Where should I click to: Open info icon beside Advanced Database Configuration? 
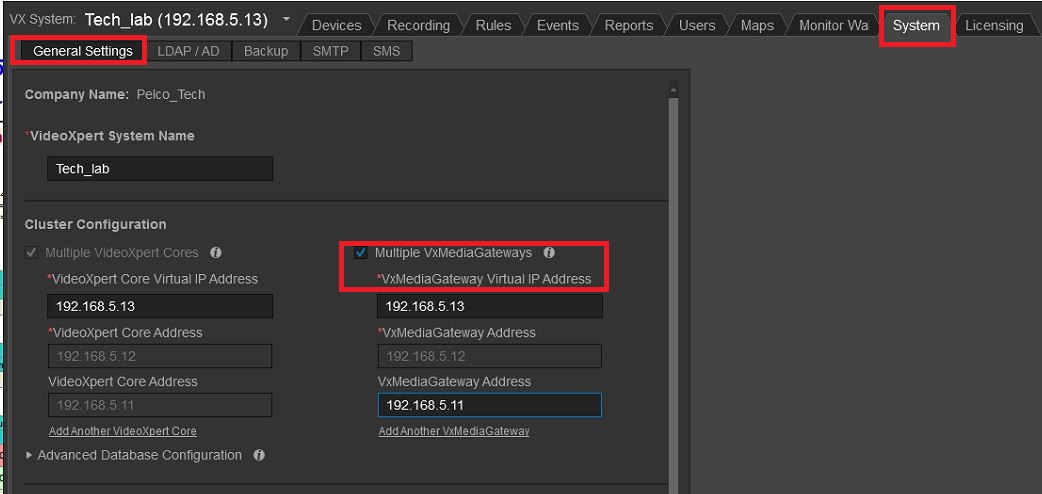(259, 455)
